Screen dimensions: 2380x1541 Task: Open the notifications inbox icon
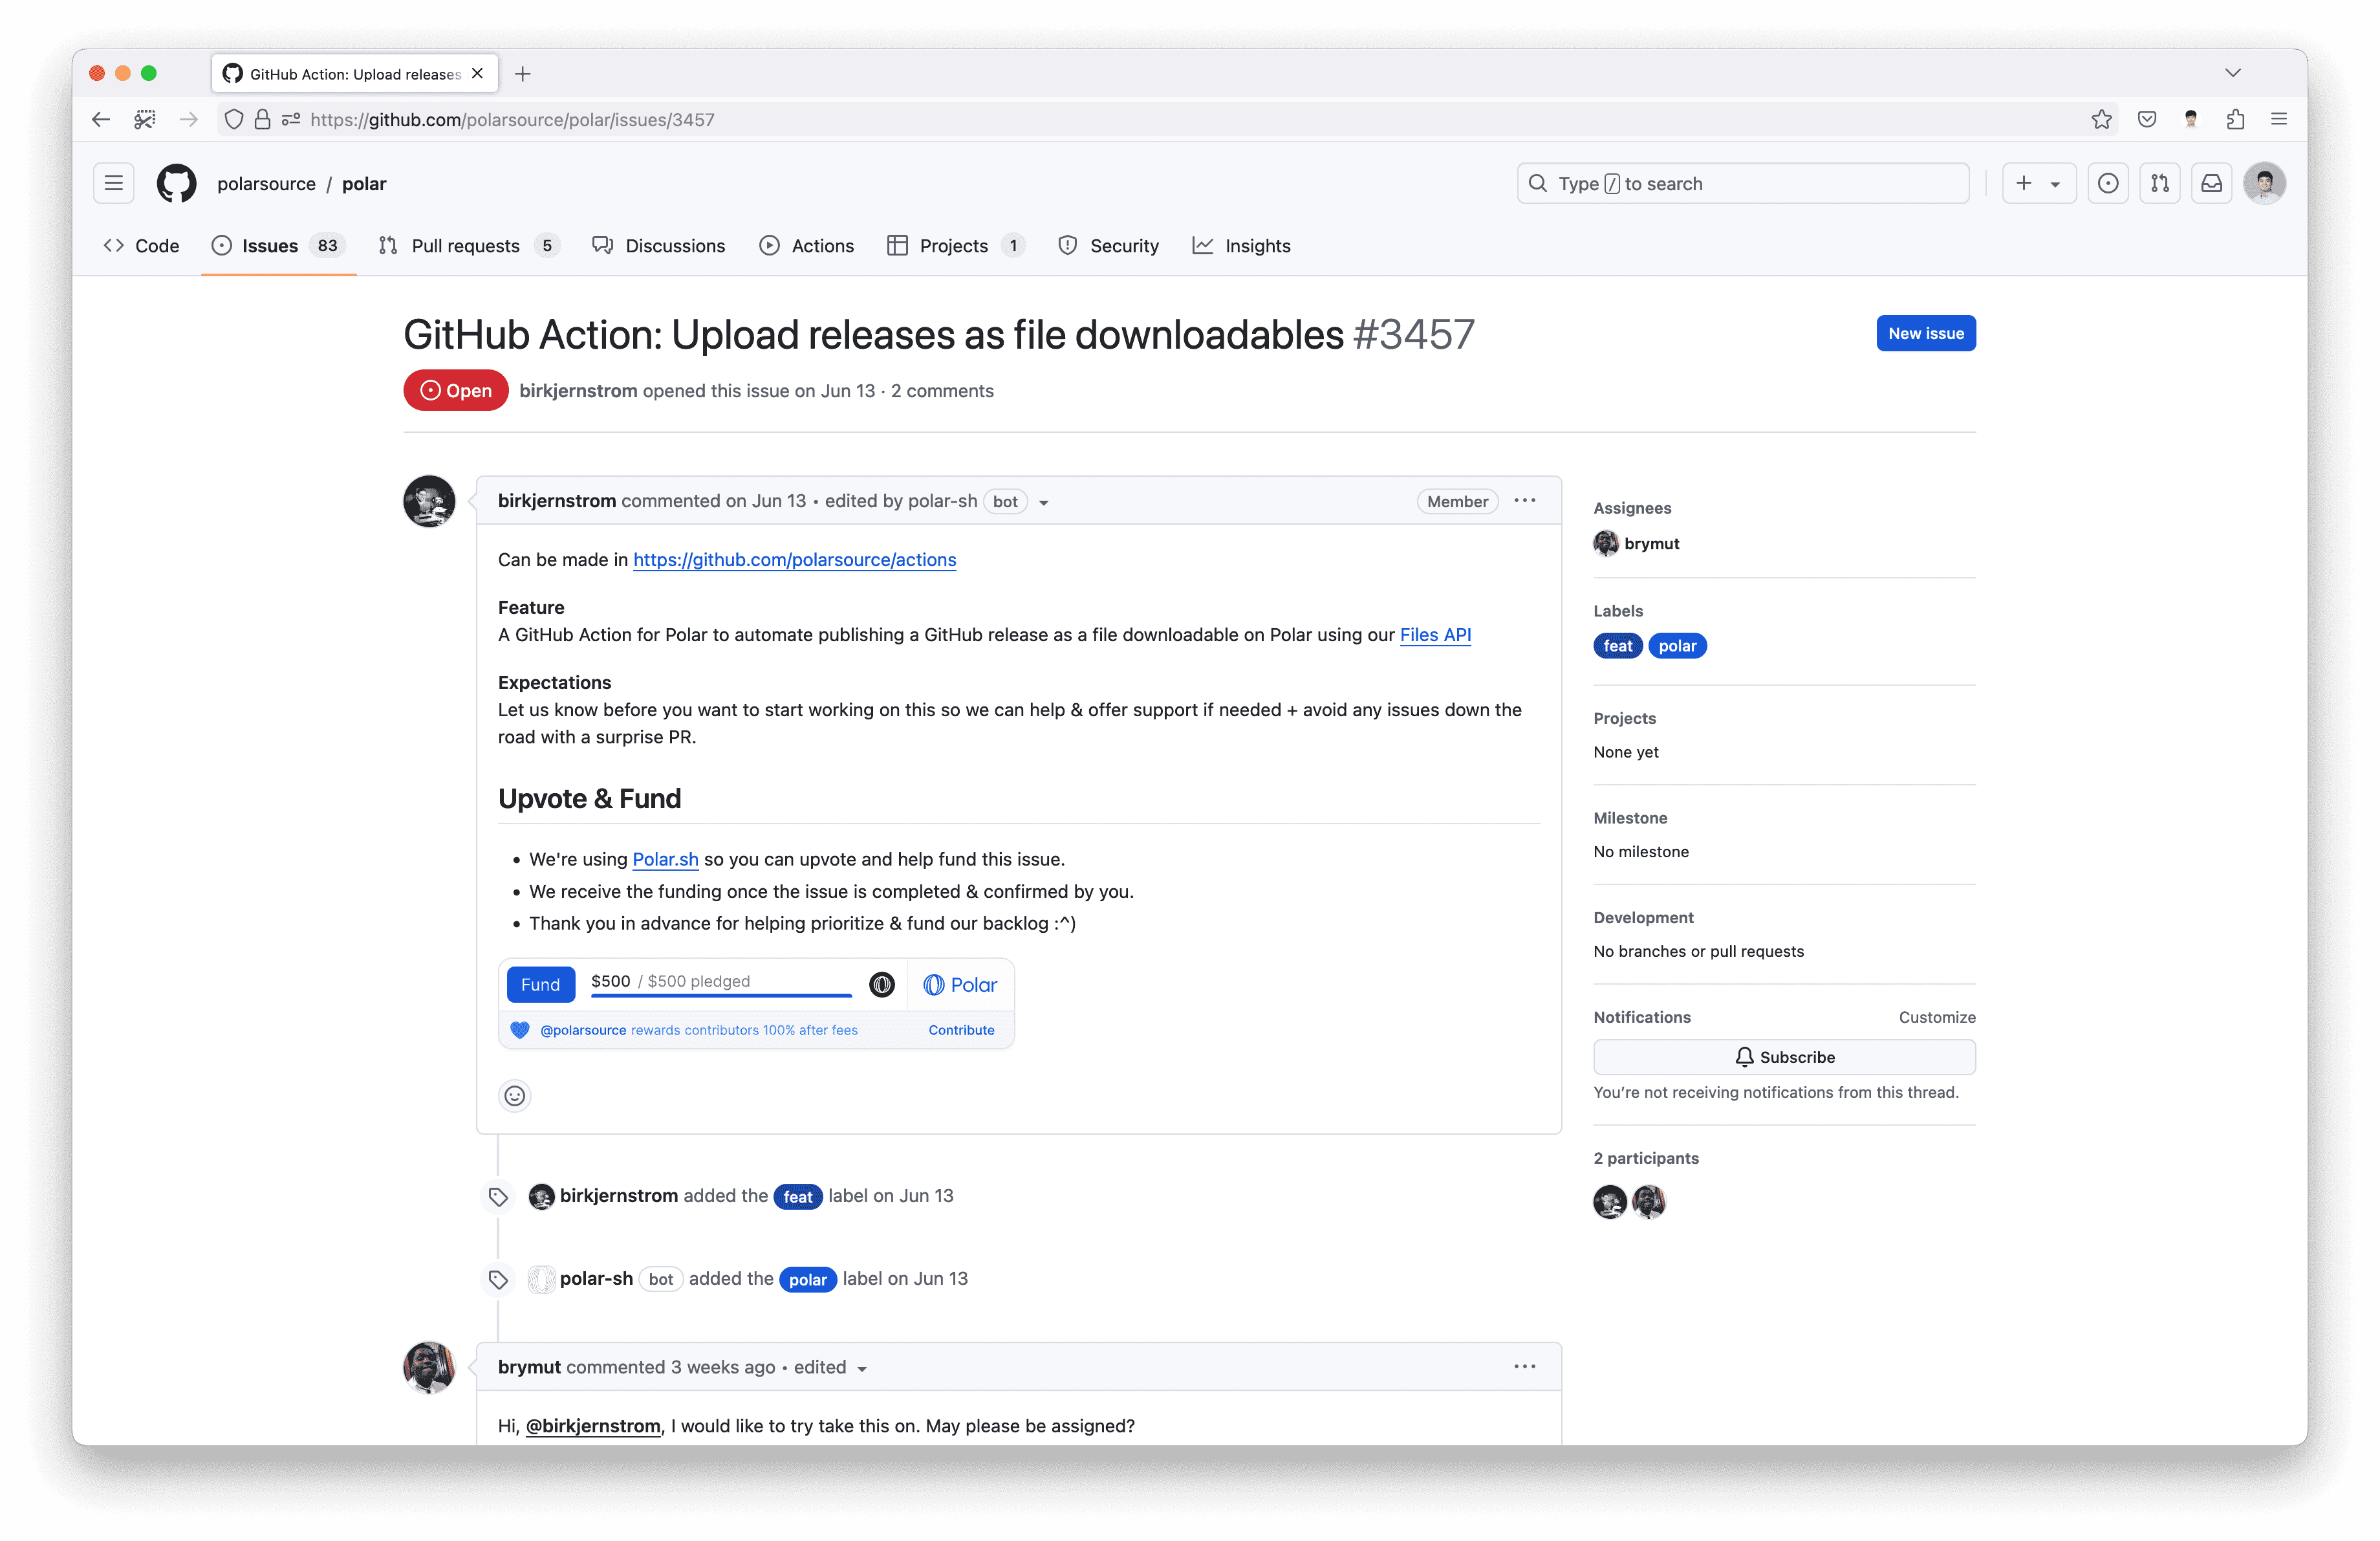2211,184
